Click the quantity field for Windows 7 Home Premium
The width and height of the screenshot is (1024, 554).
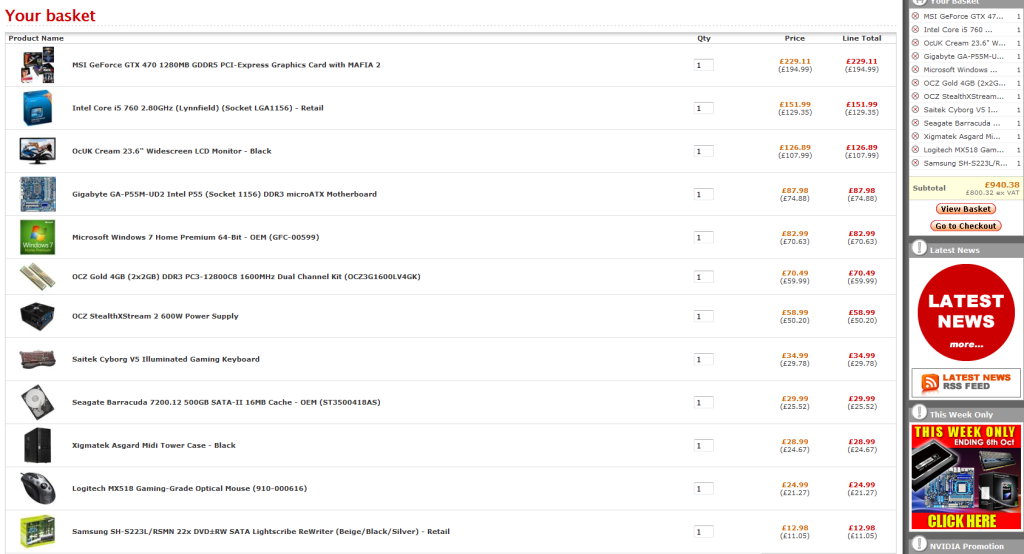click(x=703, y=238)
